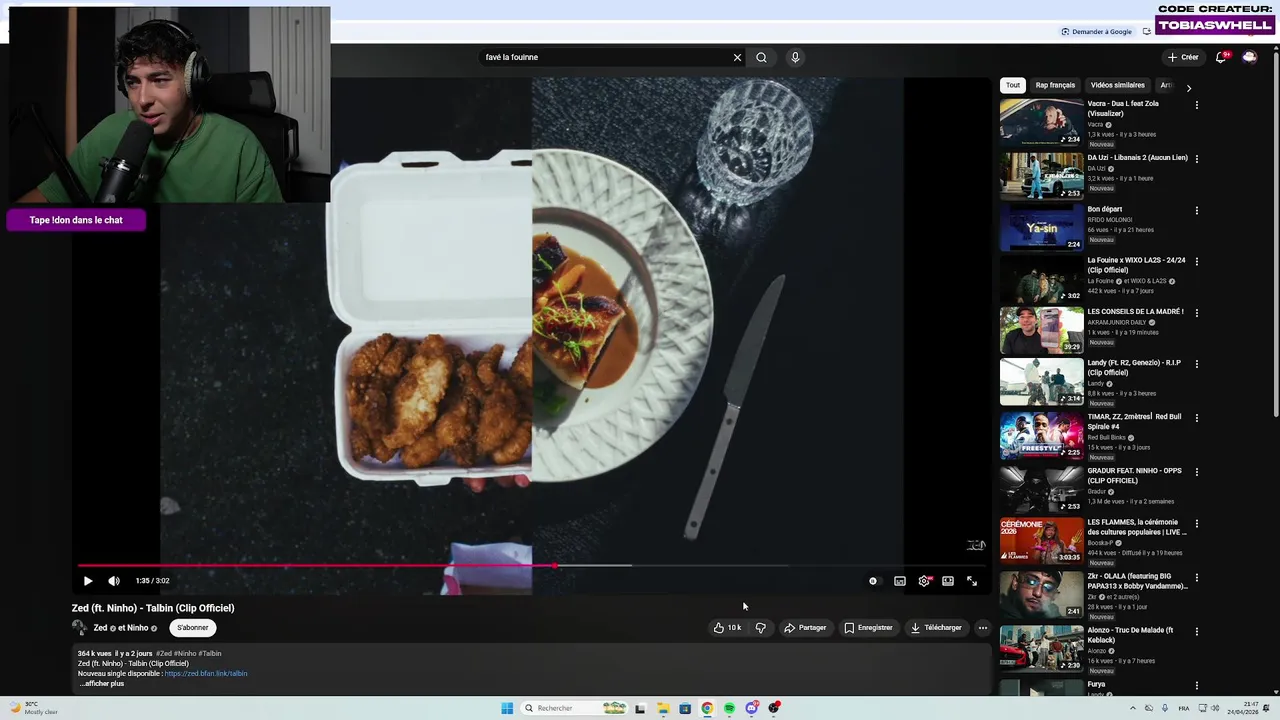This screenshot has height=720, width=1280.
Task: Dislike the video with the thumbs down
Action: pos(761,628)
